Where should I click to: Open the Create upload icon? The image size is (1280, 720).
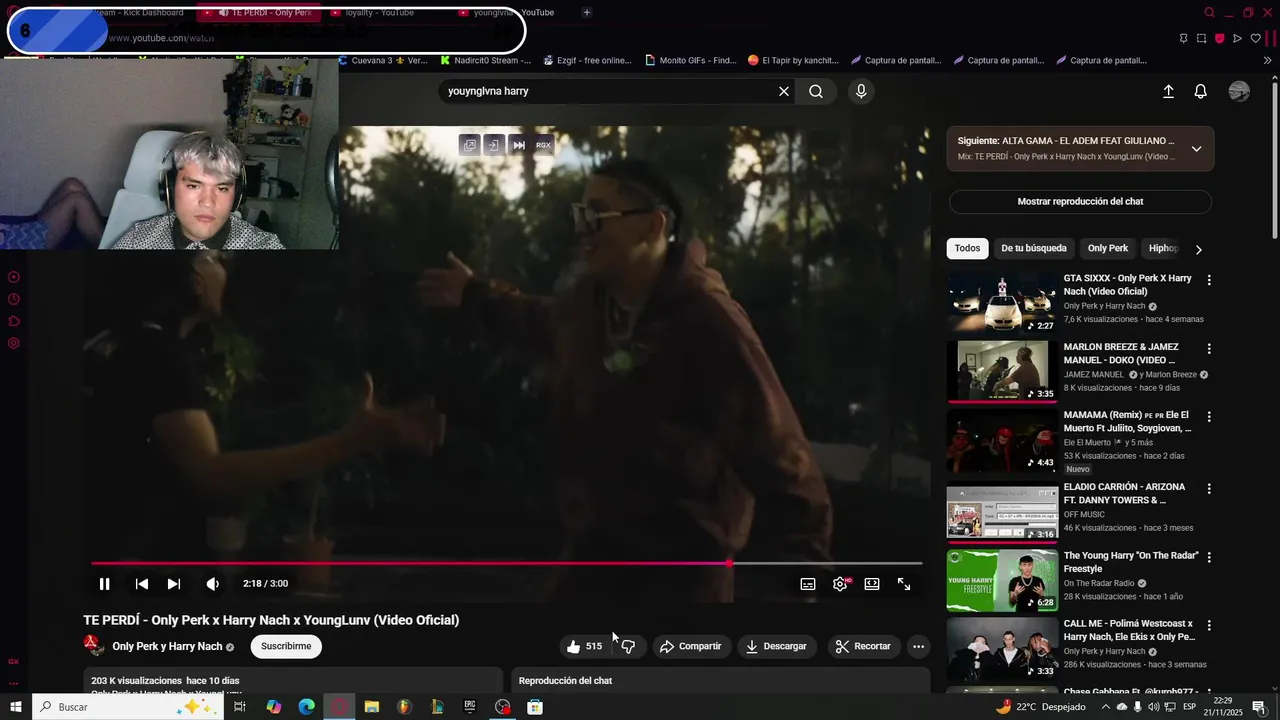tap(1168, 91)
